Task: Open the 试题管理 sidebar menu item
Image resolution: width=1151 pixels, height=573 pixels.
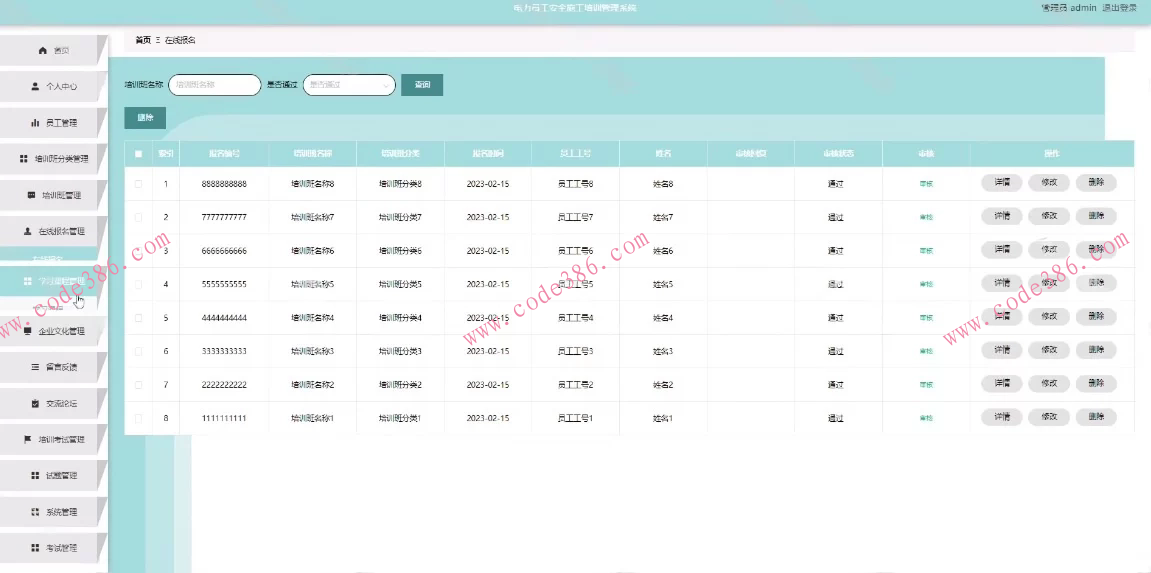Action: [60, 476]
